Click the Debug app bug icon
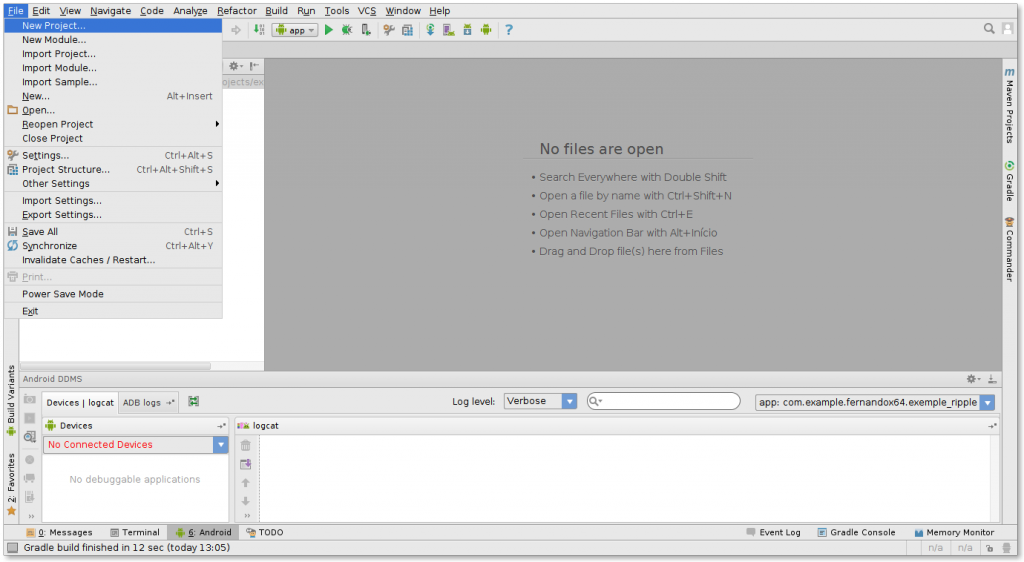 click(346, 30)
